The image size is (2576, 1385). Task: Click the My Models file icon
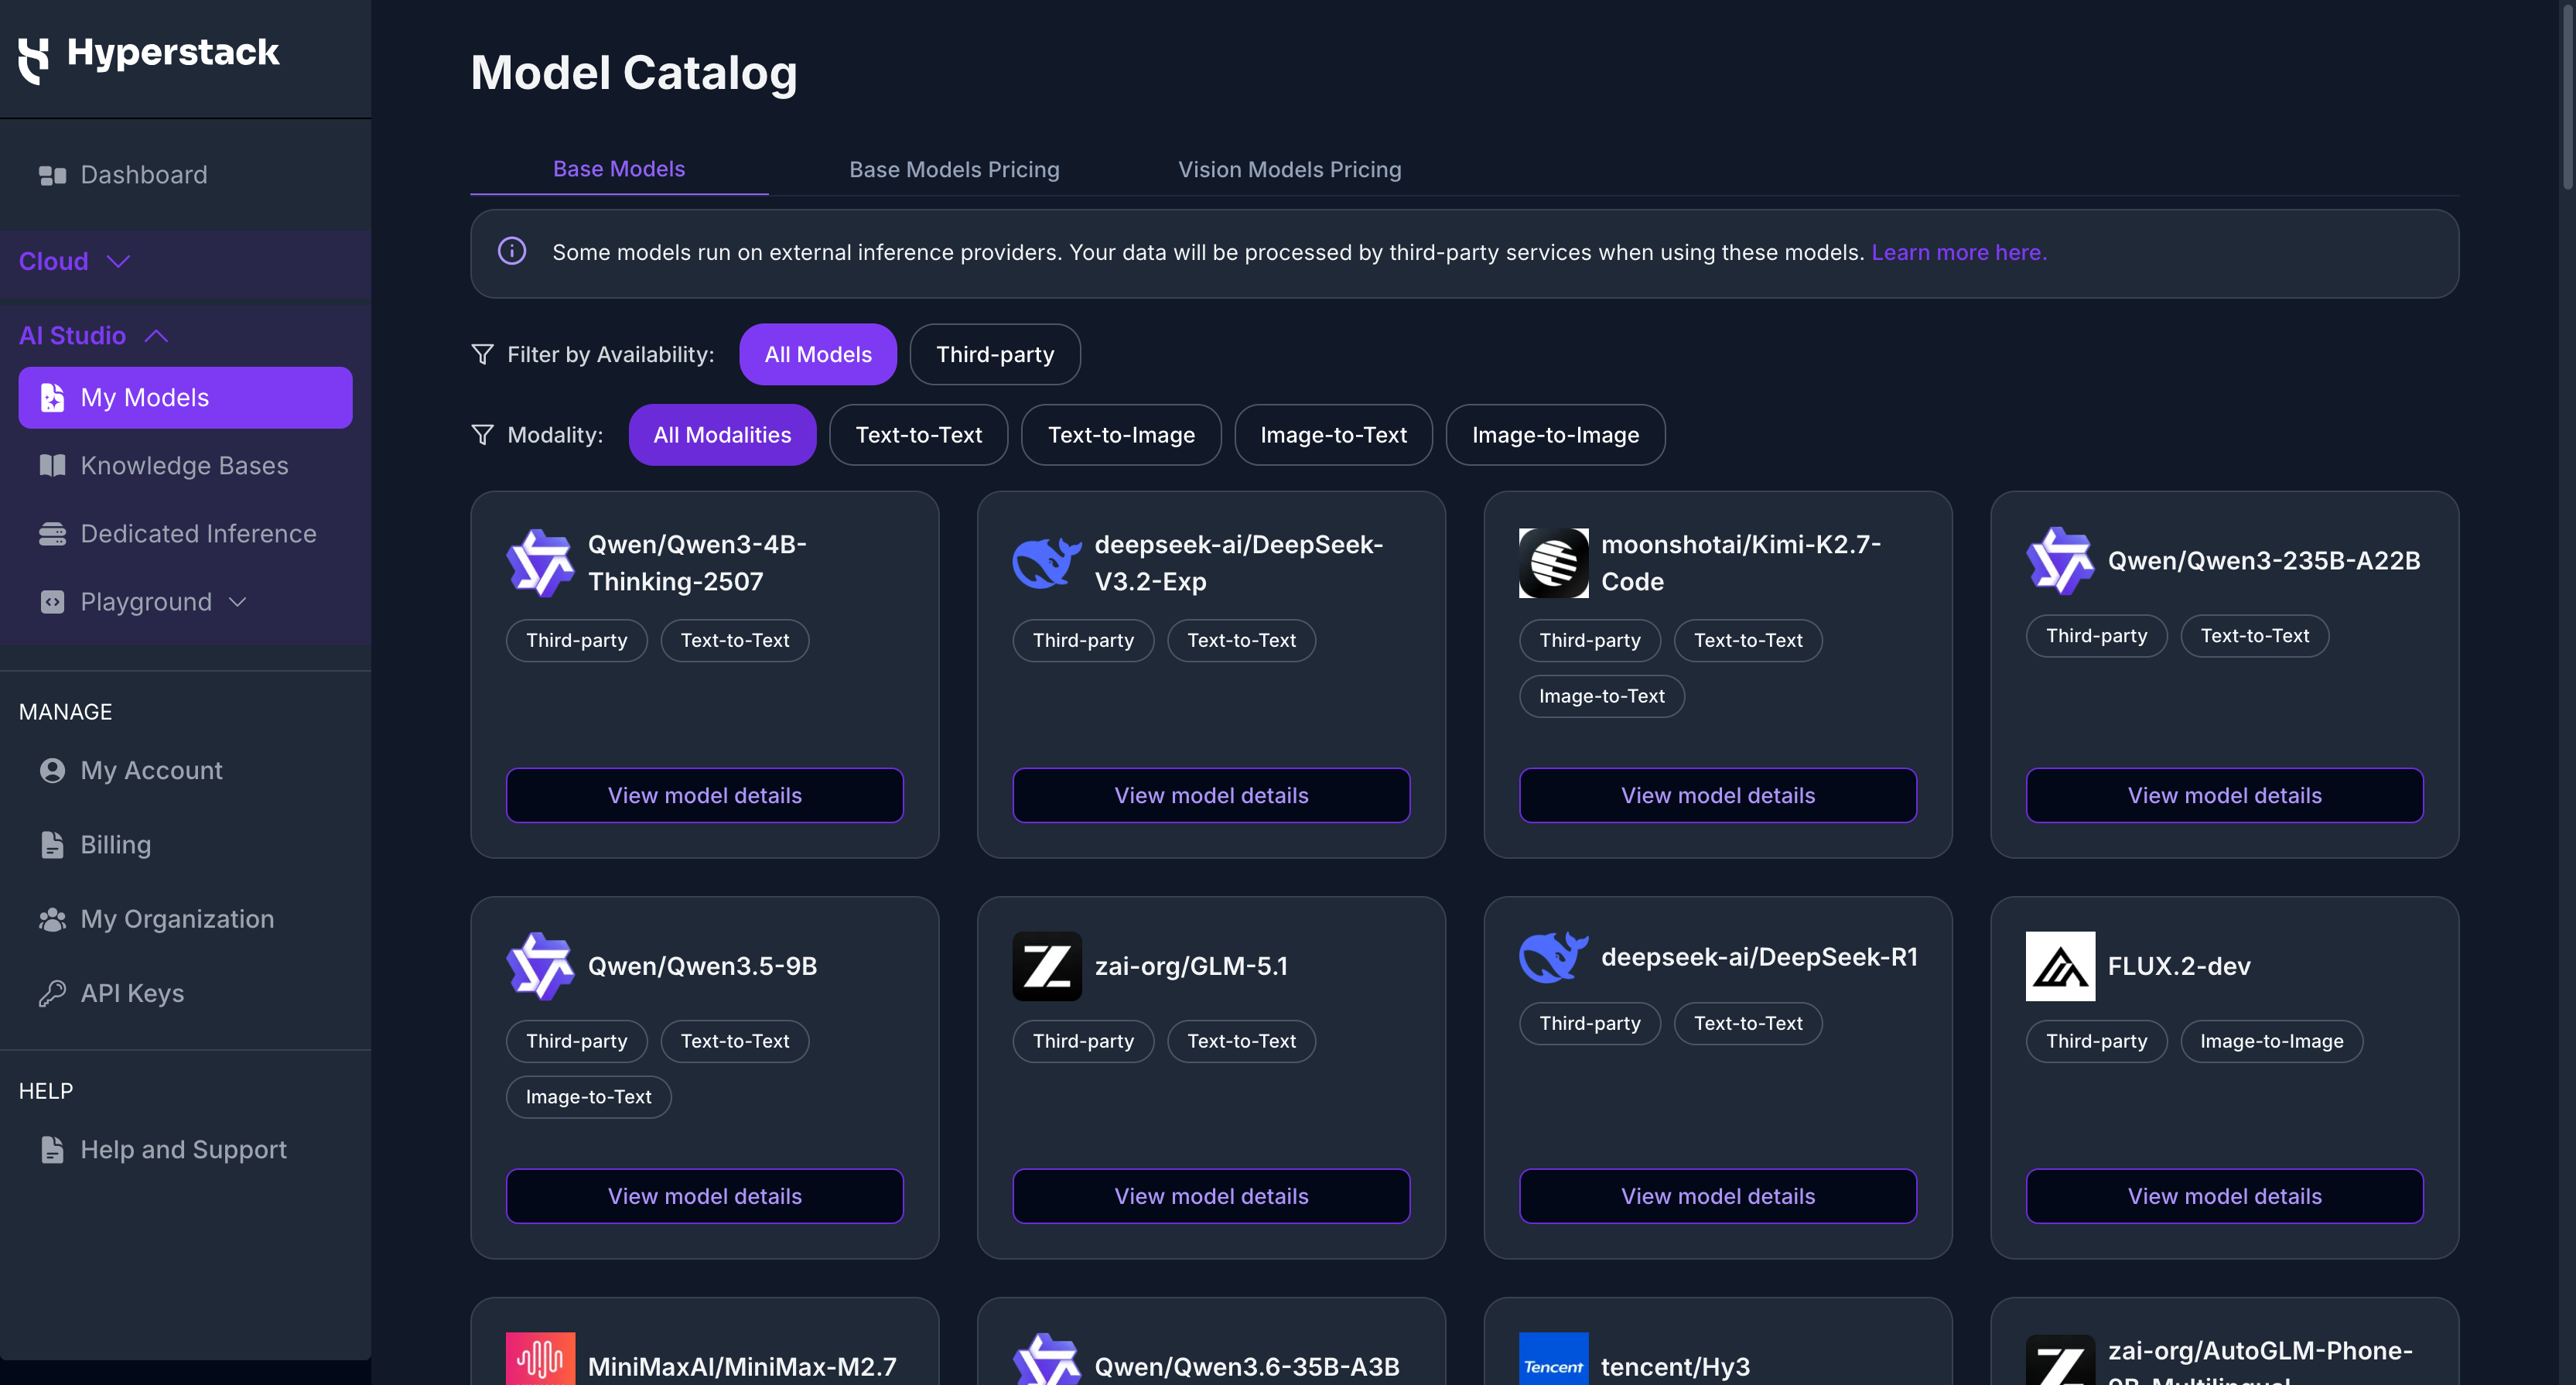click(52, 397)
